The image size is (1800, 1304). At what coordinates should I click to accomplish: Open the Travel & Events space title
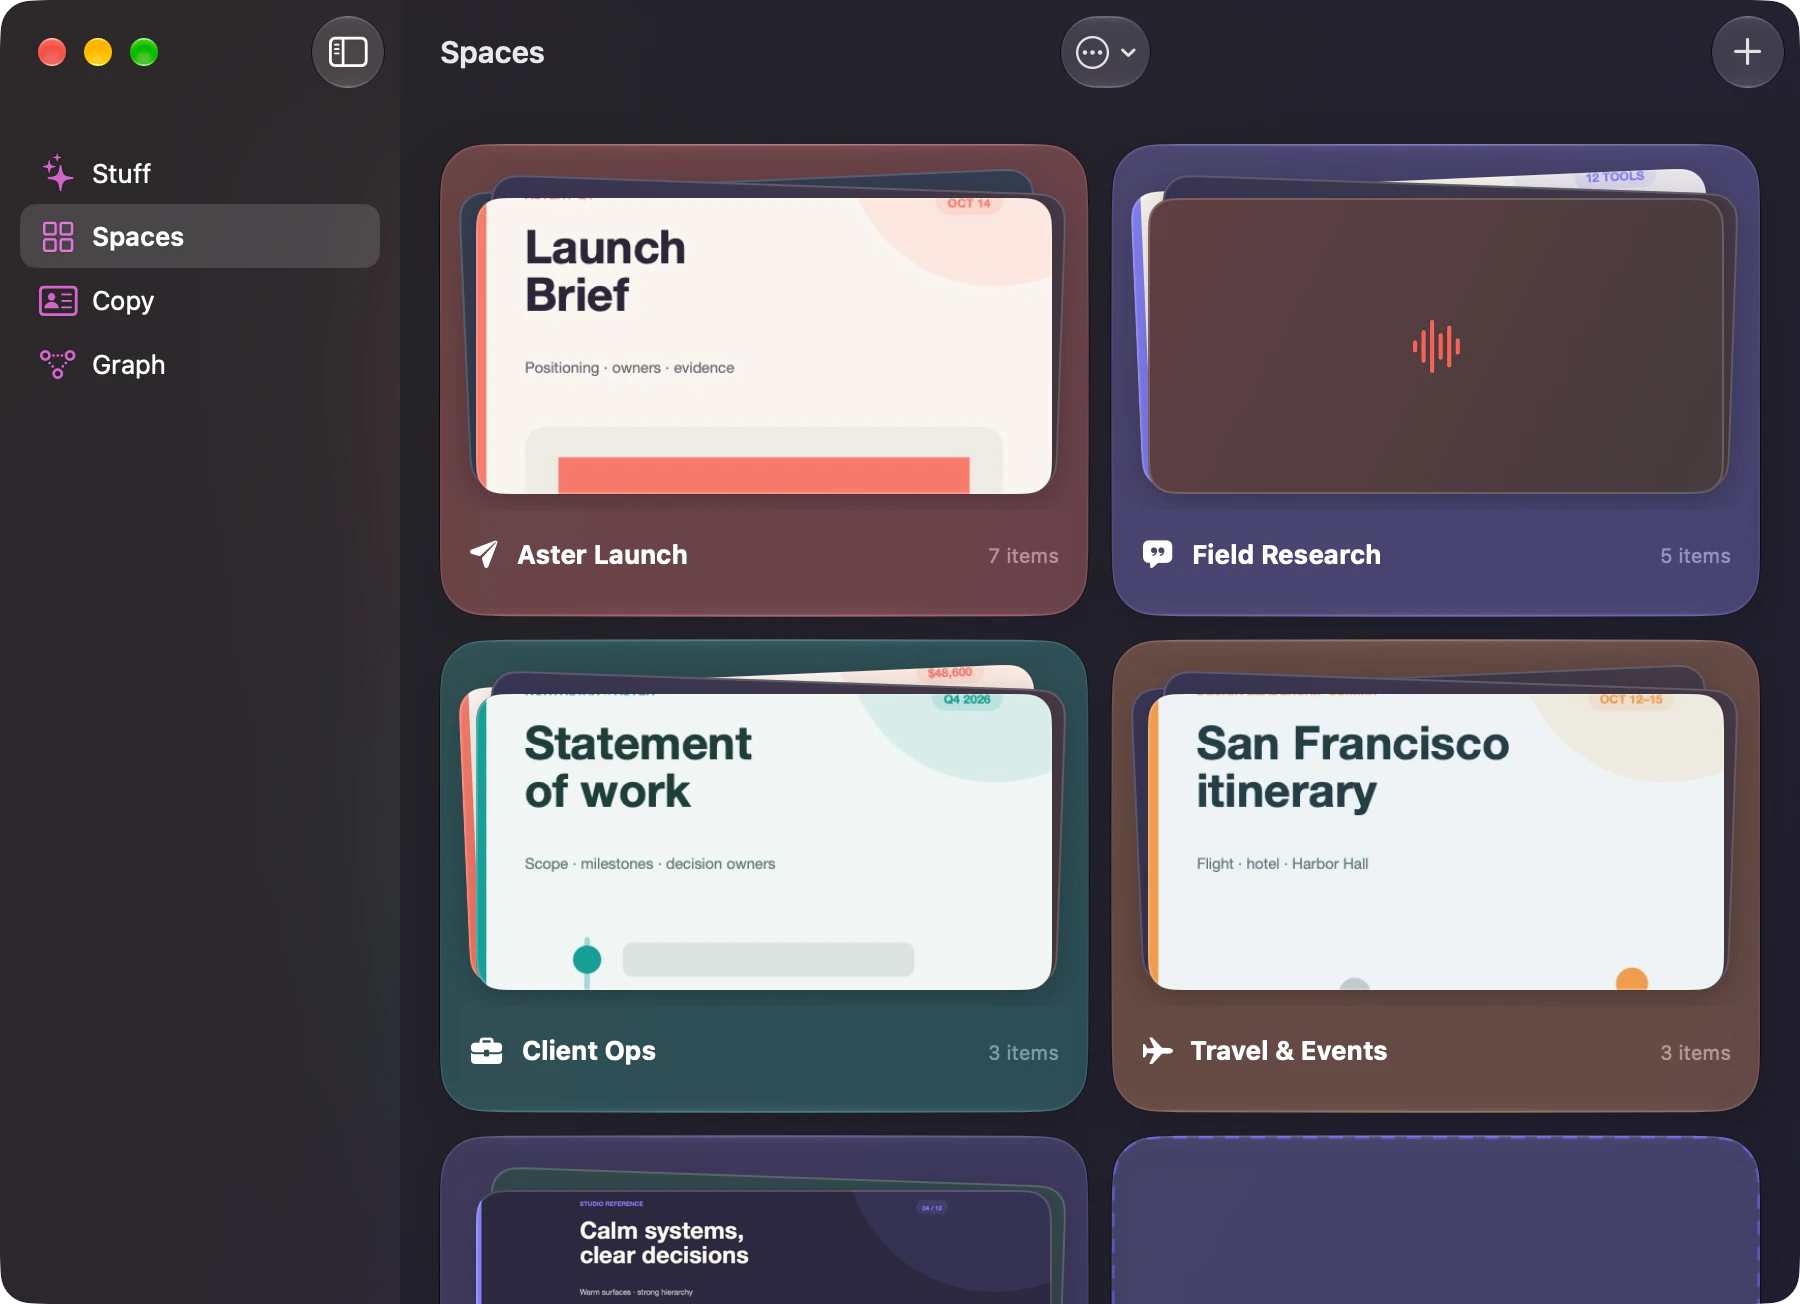pos(1289,1051)
